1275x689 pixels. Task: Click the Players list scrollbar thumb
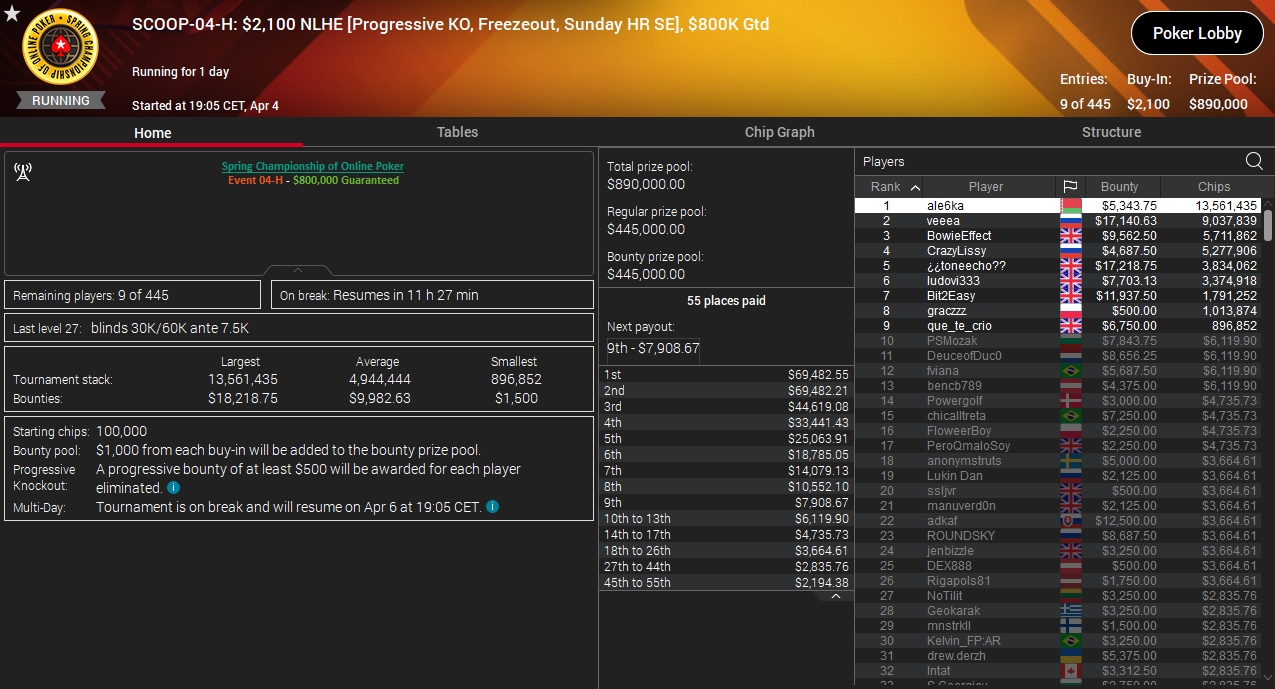click(x=1268, y=224)
